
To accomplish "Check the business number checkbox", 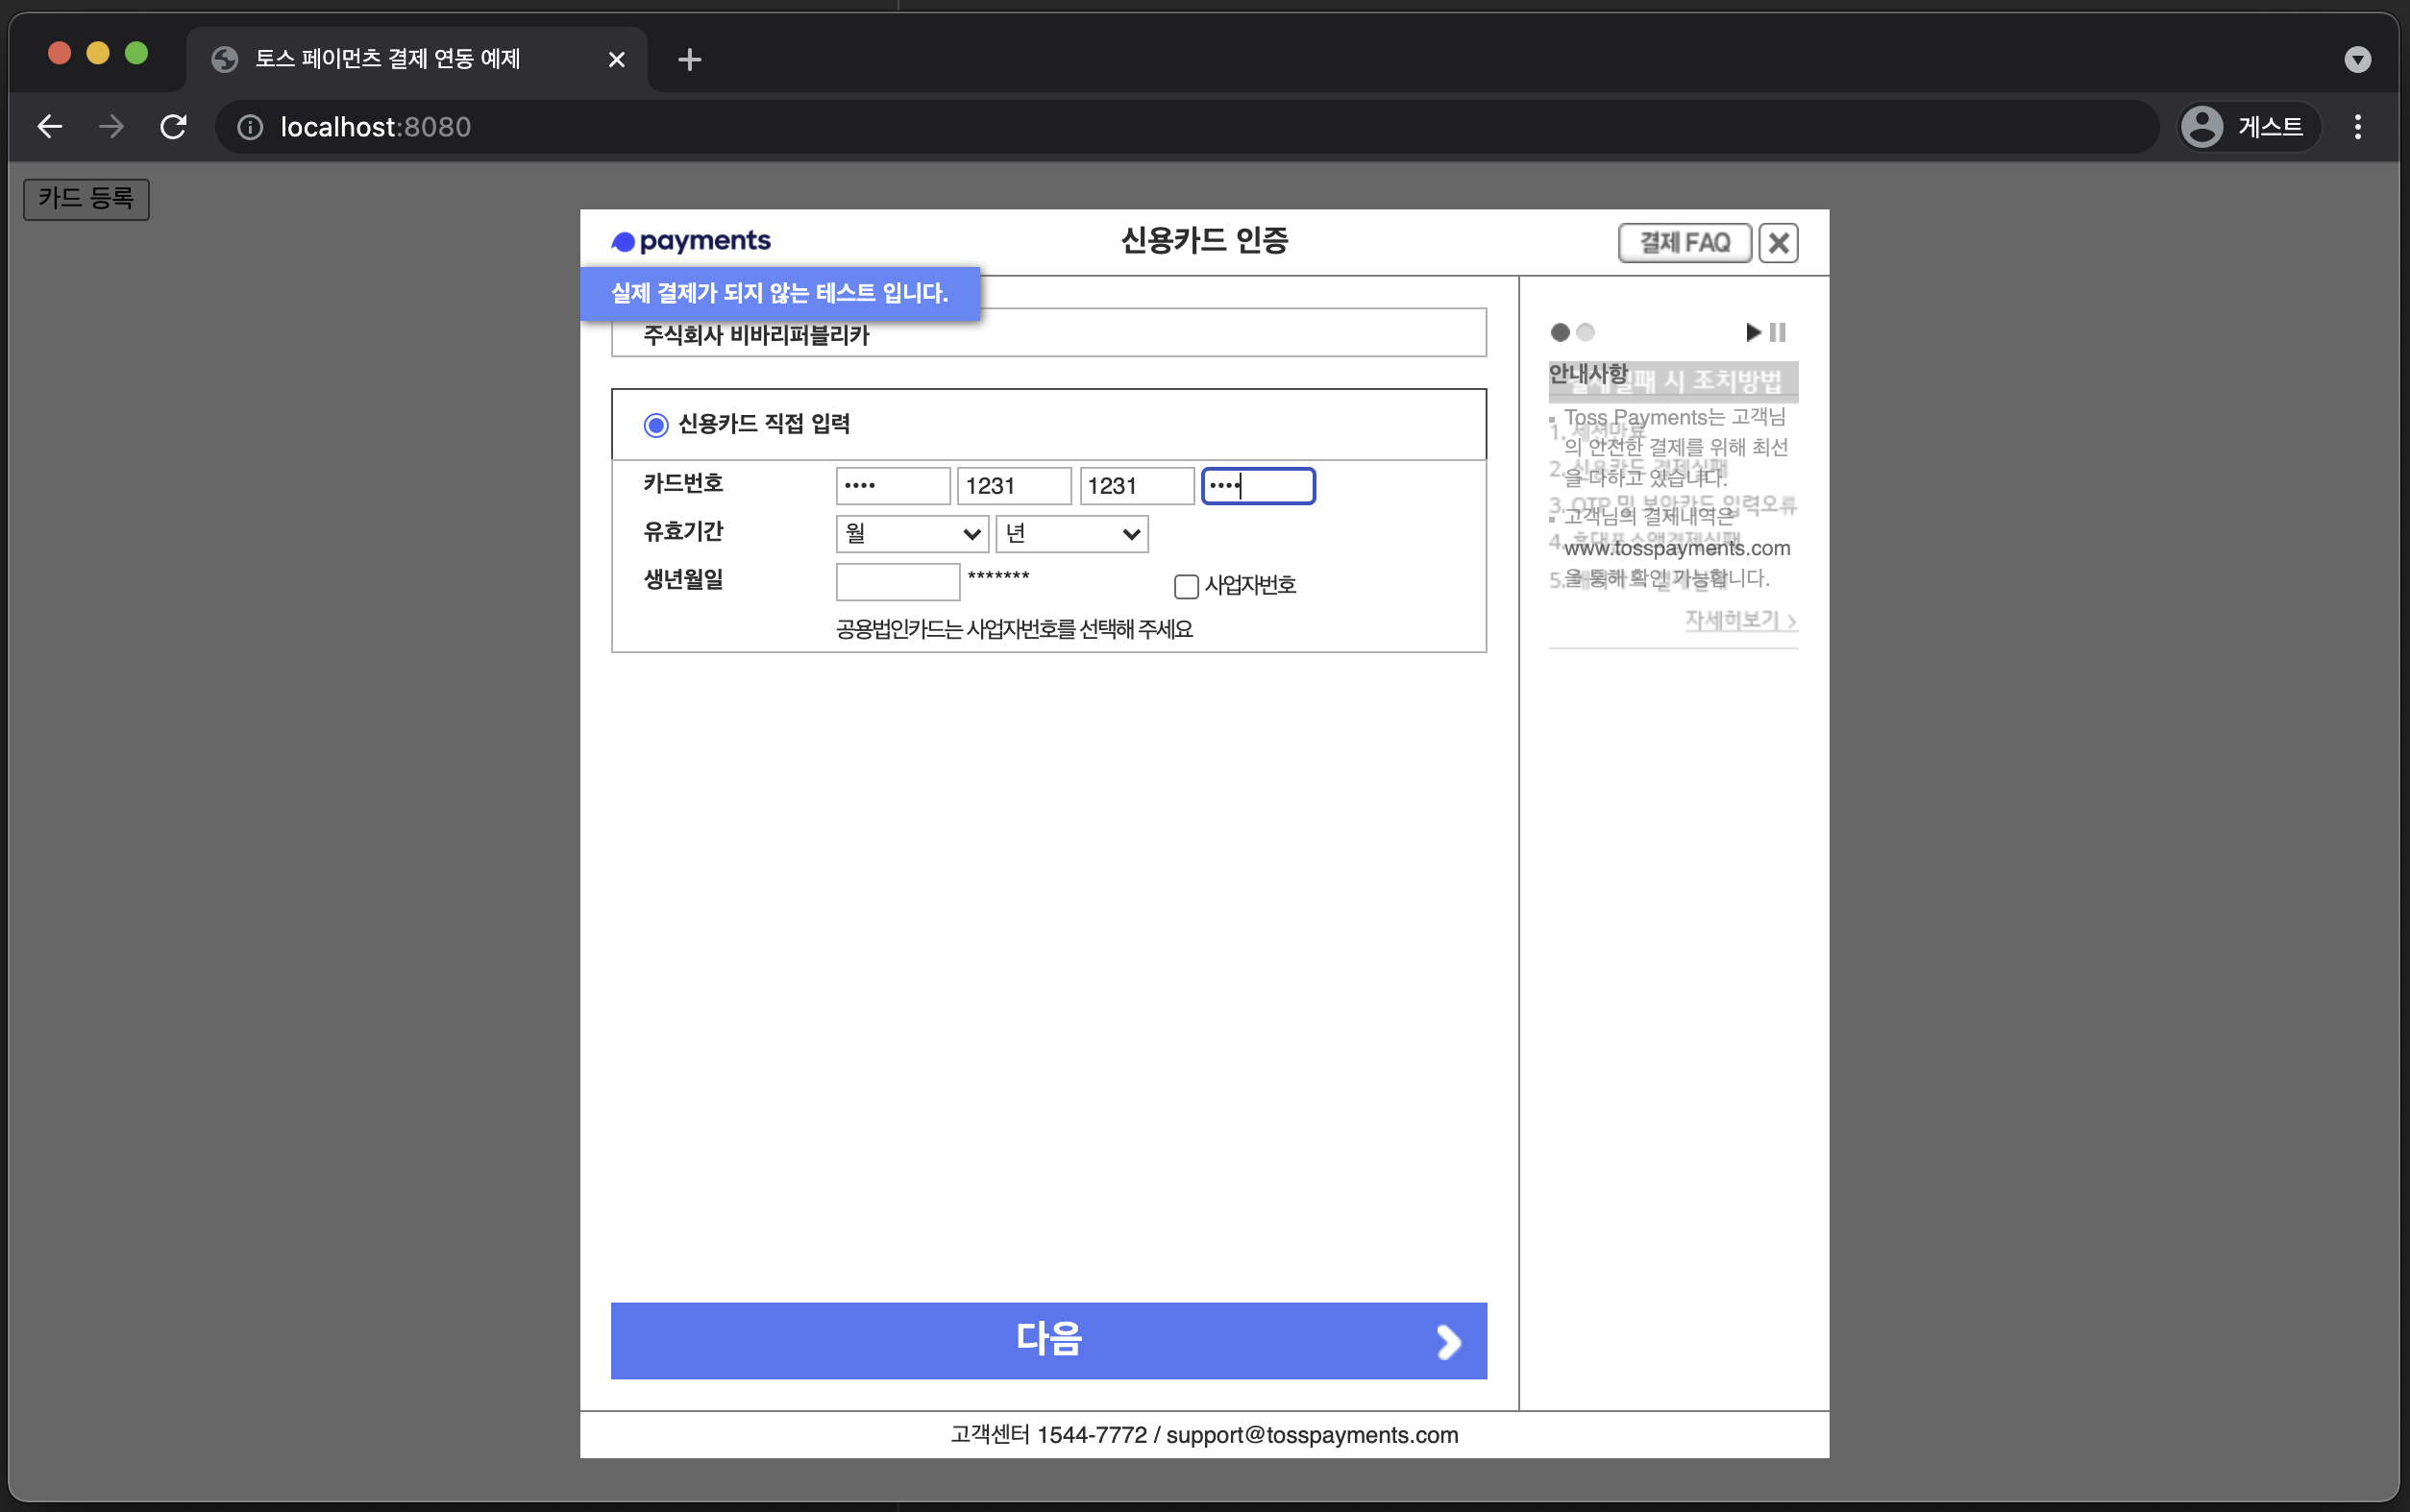I will point(1186,586).
